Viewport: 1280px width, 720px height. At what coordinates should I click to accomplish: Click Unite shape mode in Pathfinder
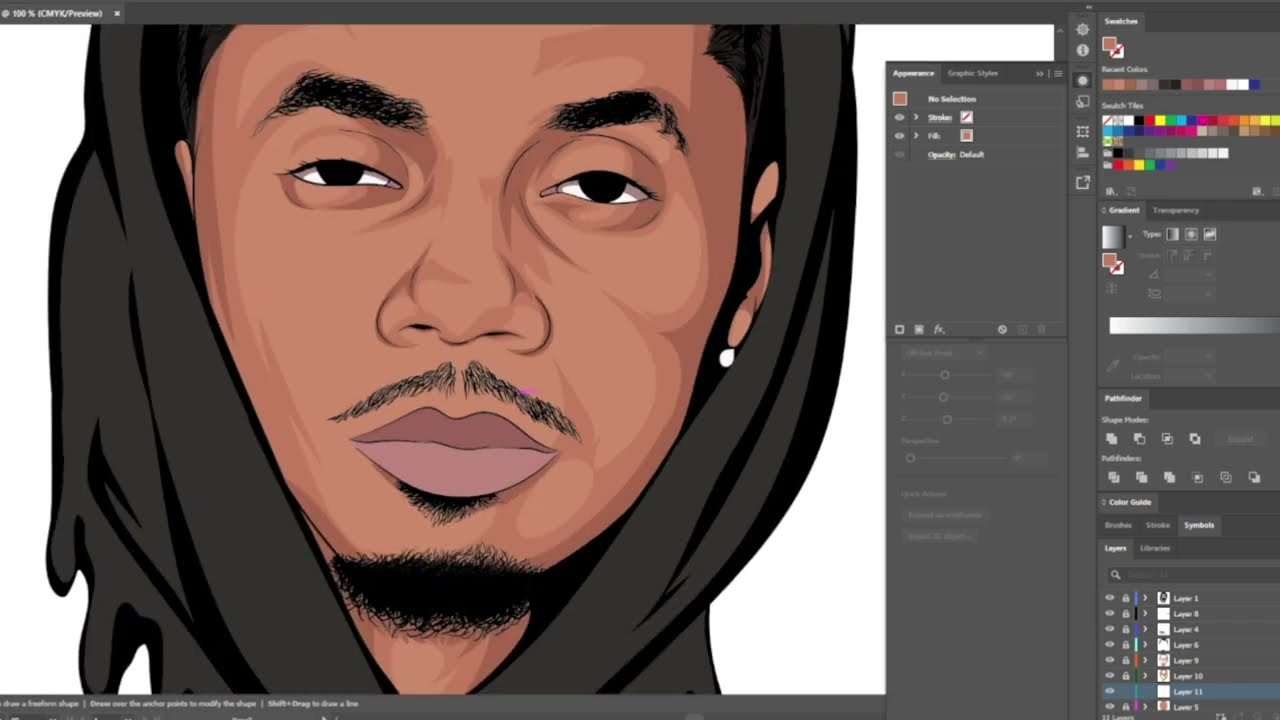pos(1111,439)
